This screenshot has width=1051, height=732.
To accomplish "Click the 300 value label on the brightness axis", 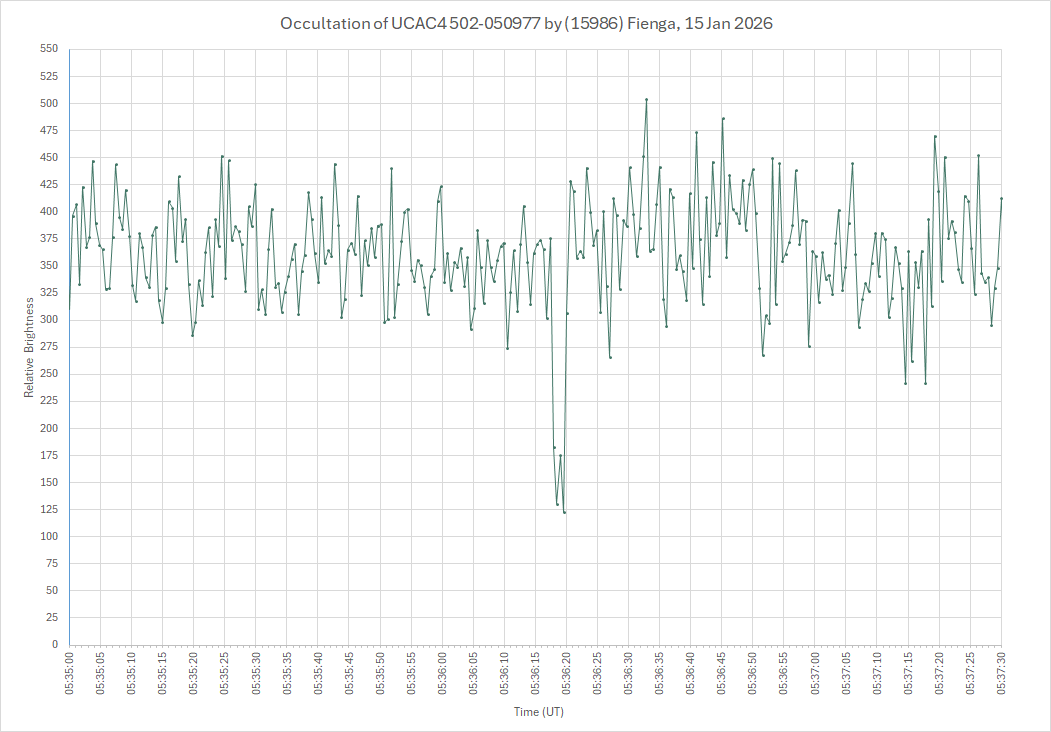I will point(48,320).
